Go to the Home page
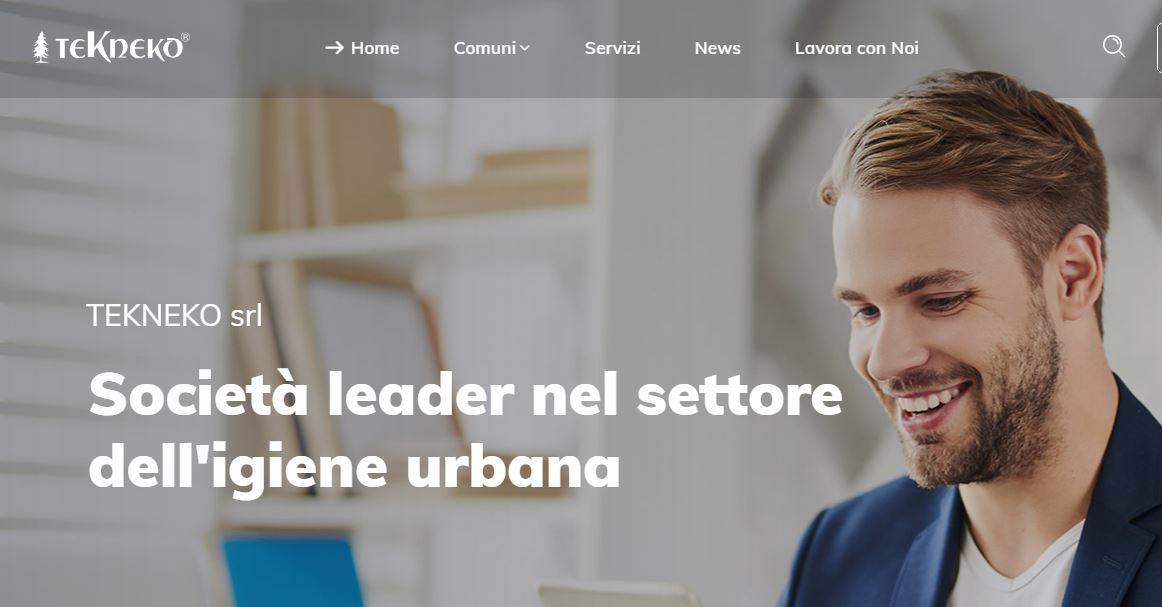Image resolution: width=1162 pixels, height=607 pixels. coord(375,47)
